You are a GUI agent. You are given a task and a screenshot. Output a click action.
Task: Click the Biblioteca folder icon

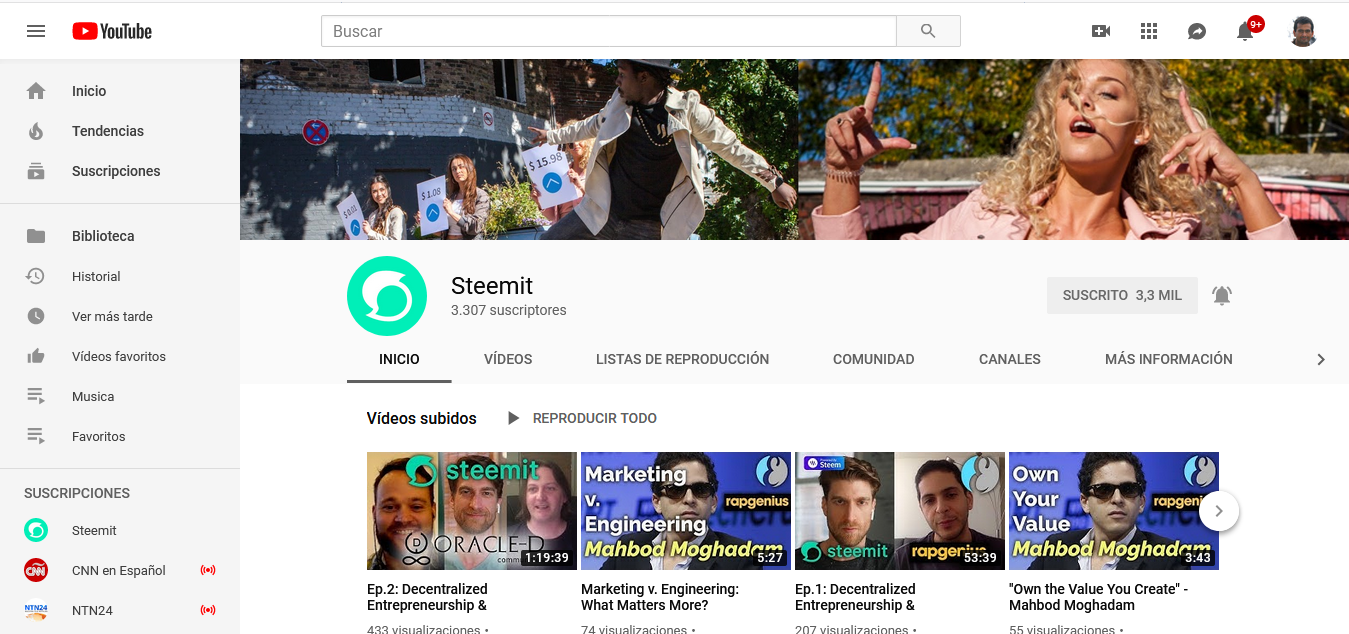click(x=36, y=236)
